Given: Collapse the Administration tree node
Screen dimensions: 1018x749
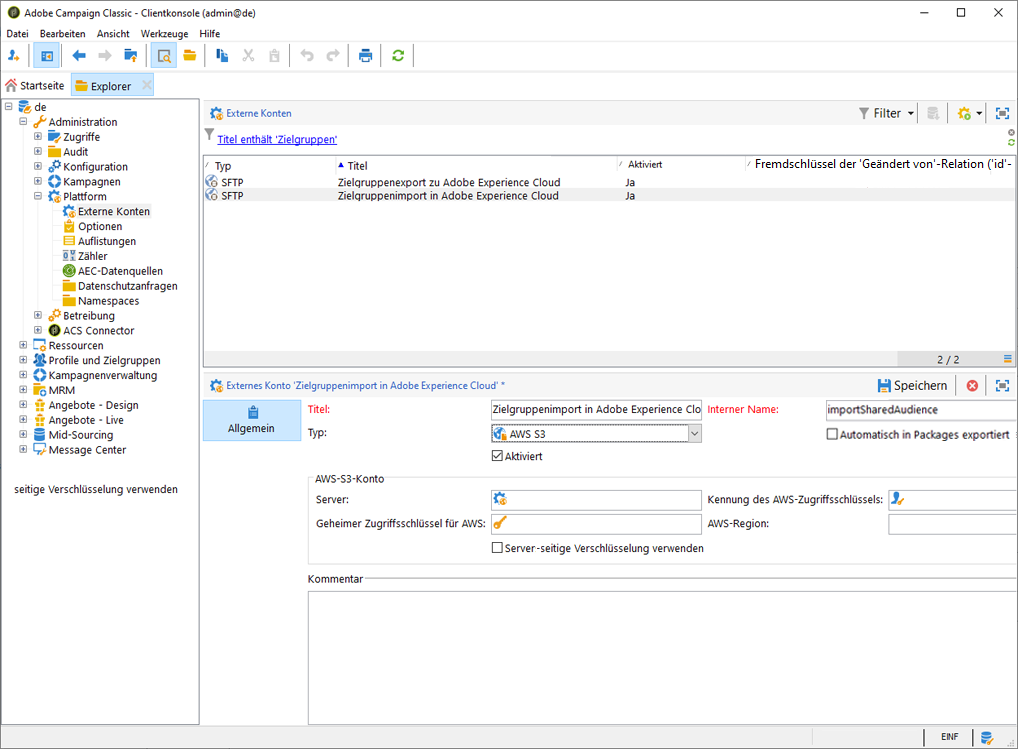Looking at the screenshot, I should pyautogui.click(x=23, y=121).
